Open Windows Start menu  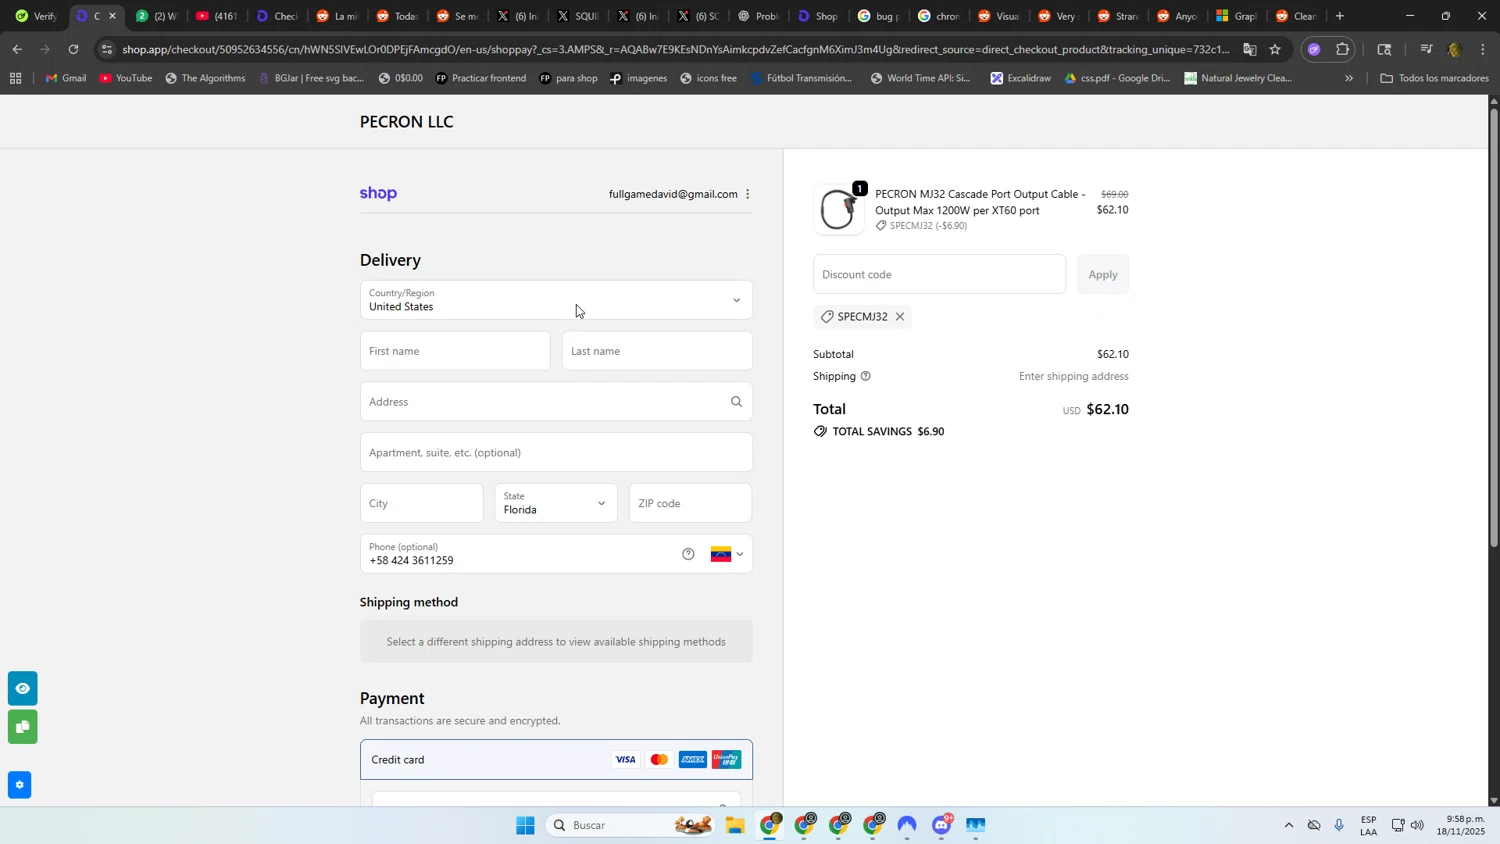[x=525, y=826]
